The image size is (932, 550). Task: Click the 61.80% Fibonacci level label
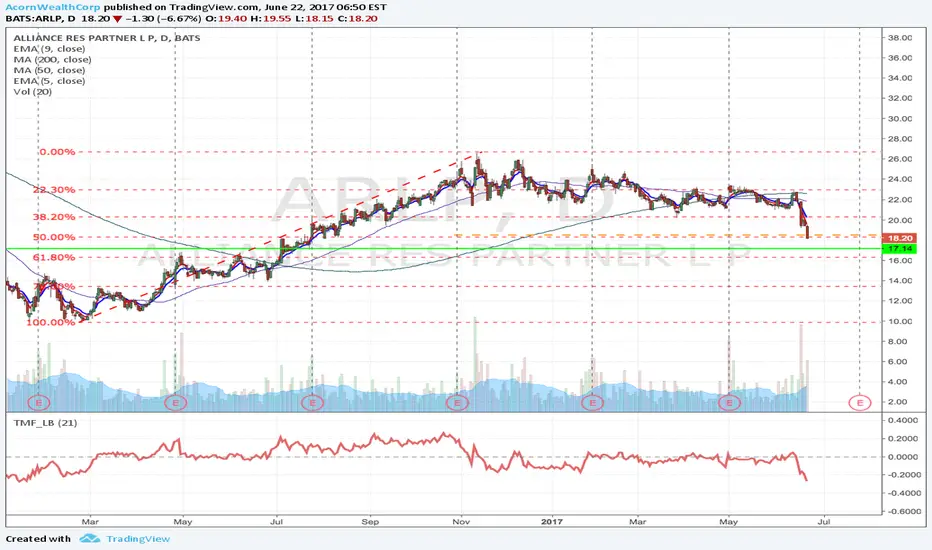click(54, 257)
